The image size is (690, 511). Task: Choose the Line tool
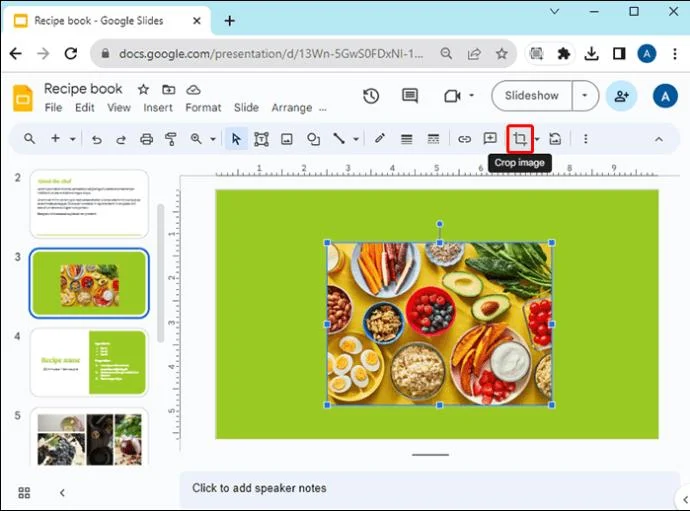tap(339, 139)
